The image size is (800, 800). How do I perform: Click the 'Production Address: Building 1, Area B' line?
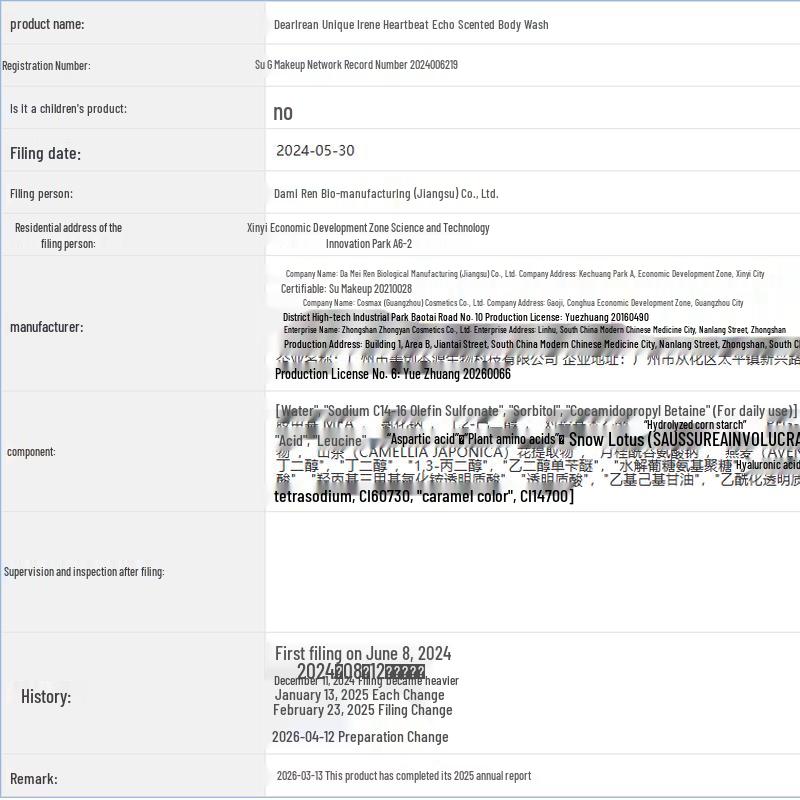point(541,344)
